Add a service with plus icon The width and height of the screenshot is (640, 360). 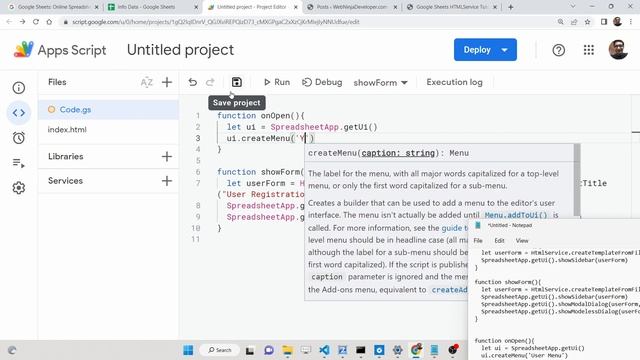[167, 180]
